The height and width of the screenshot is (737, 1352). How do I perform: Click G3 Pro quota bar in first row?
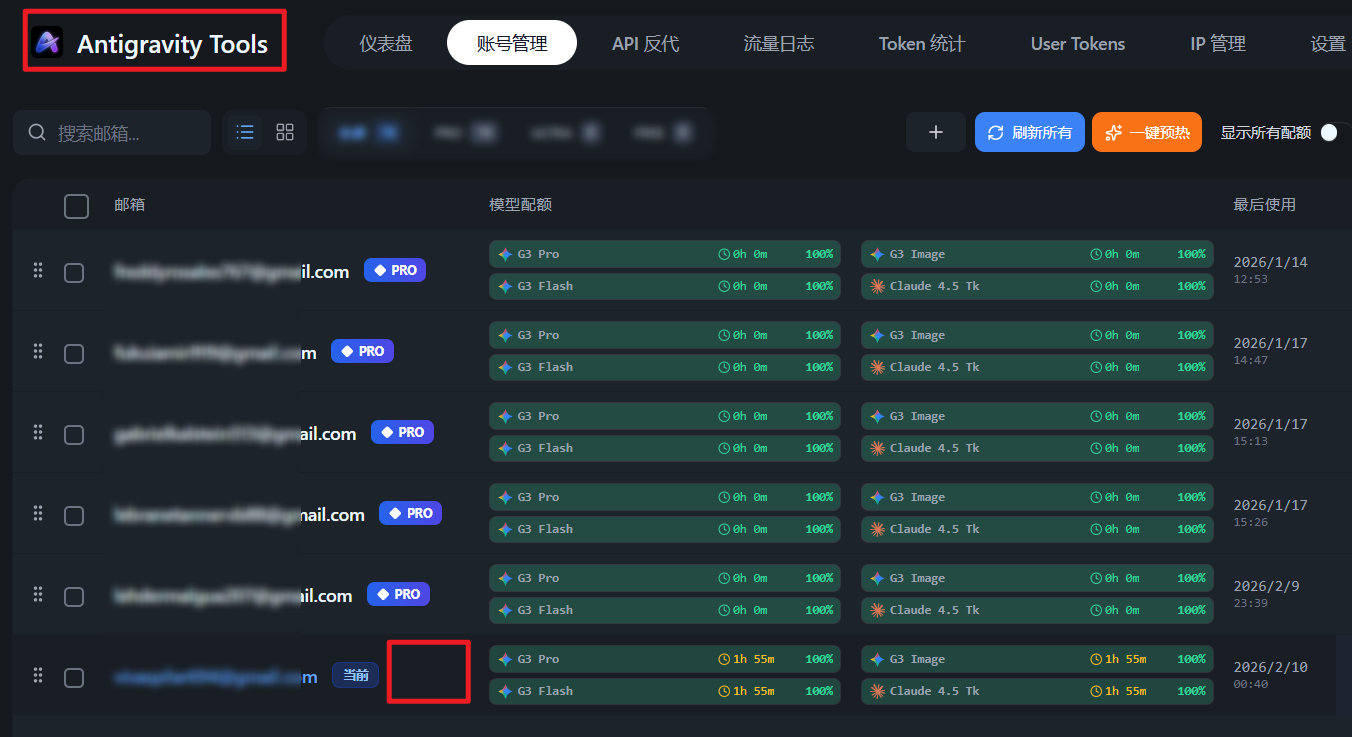click(664, 254)
